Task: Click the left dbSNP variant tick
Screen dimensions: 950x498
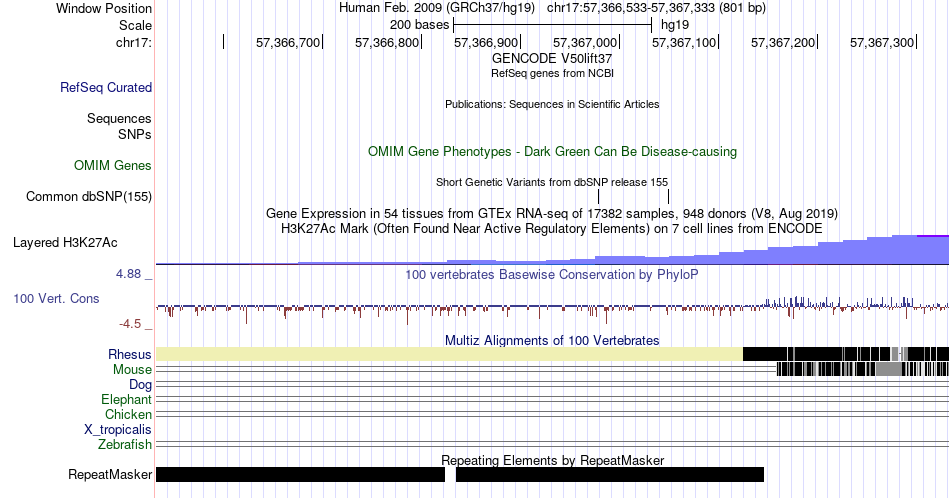Action: click(599, 196)
